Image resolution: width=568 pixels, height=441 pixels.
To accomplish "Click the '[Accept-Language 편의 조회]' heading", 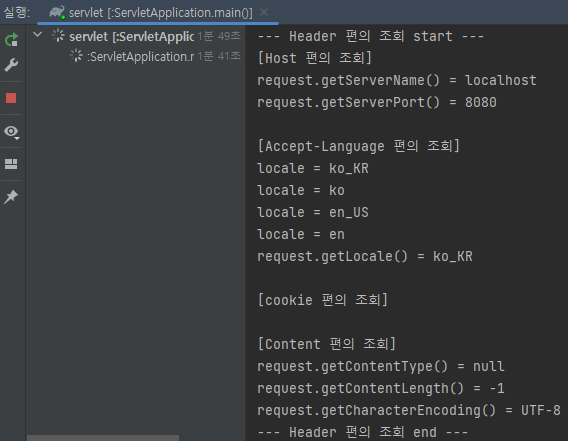I will (359, 146).
